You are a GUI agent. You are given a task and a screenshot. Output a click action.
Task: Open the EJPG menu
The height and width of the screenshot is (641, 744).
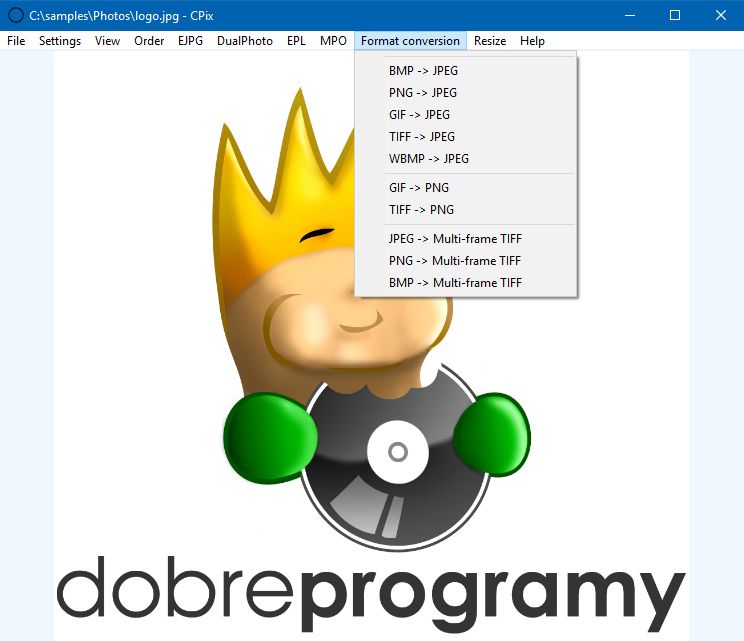190,41
